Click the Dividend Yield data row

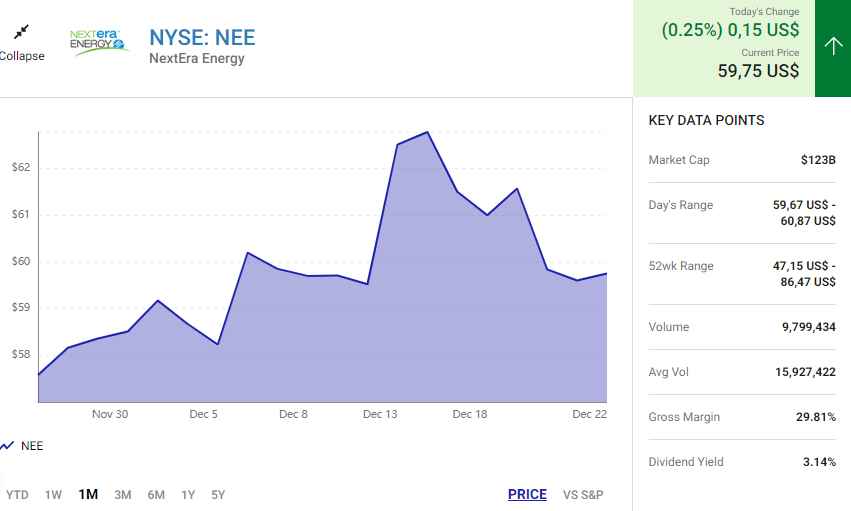[x=741, y=462]
